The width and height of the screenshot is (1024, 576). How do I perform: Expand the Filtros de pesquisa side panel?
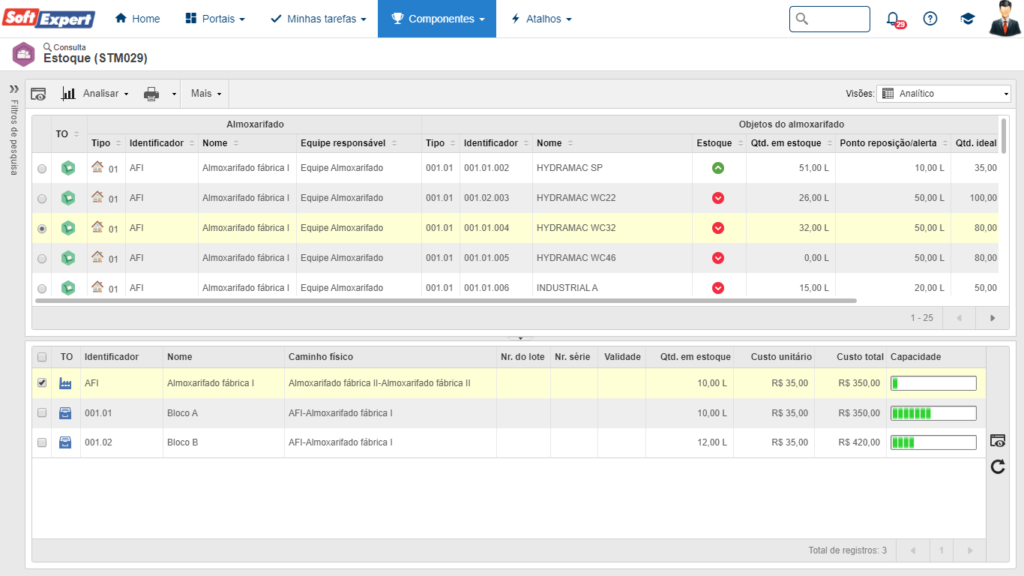pos(14,88)
